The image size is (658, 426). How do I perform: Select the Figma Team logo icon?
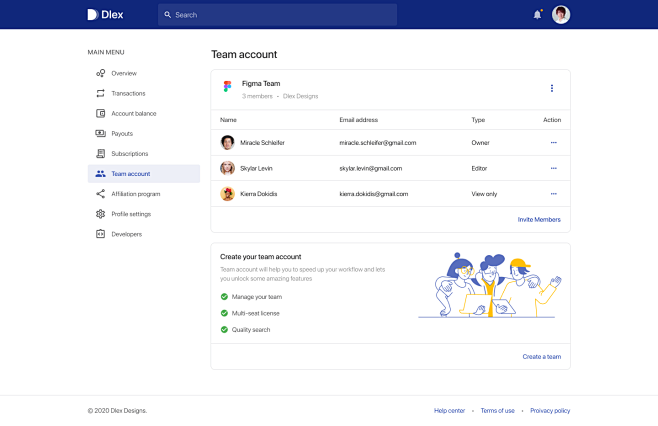click(228, 87)
